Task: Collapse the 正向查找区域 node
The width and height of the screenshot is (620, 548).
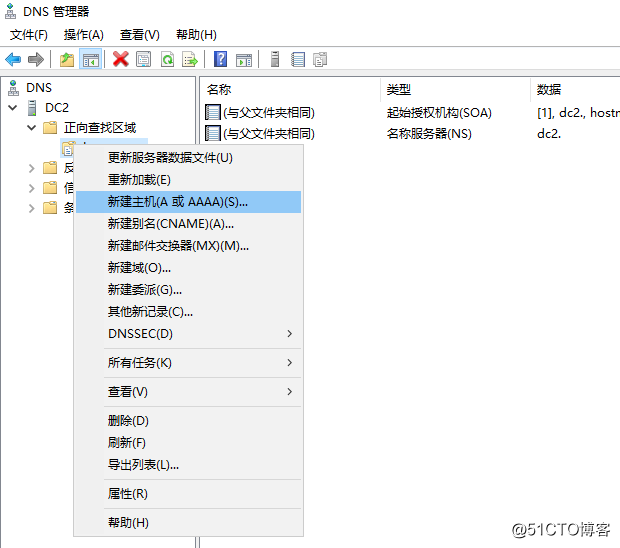Action: click(x=32, y=128)
